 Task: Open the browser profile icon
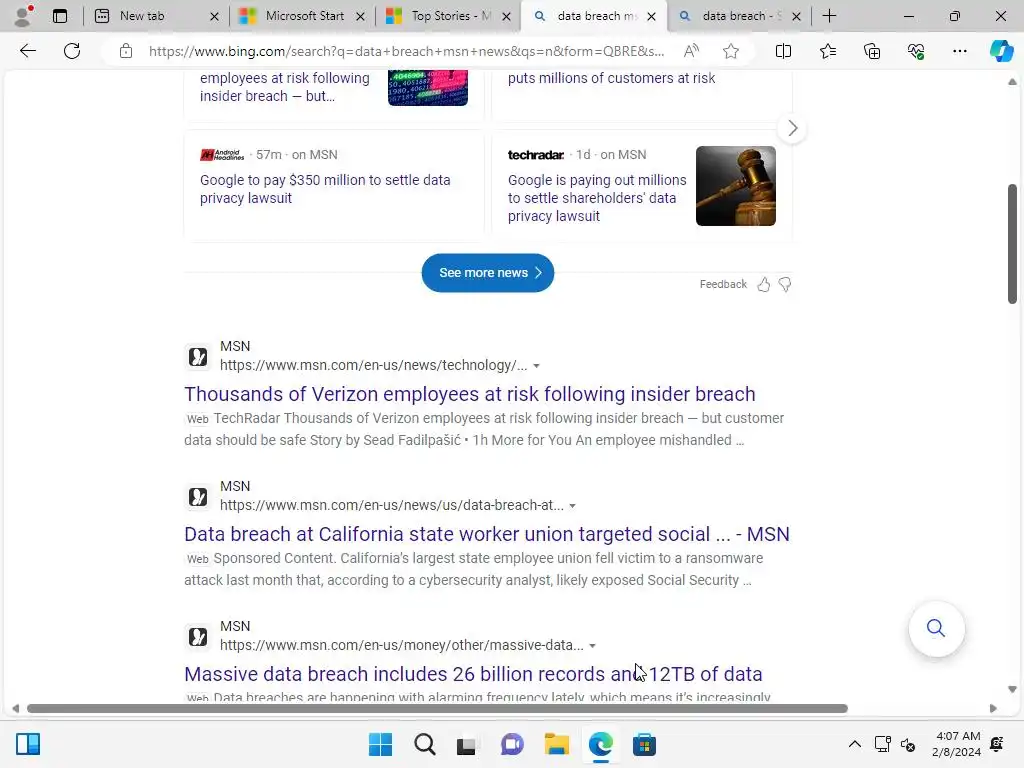(24, 16)
